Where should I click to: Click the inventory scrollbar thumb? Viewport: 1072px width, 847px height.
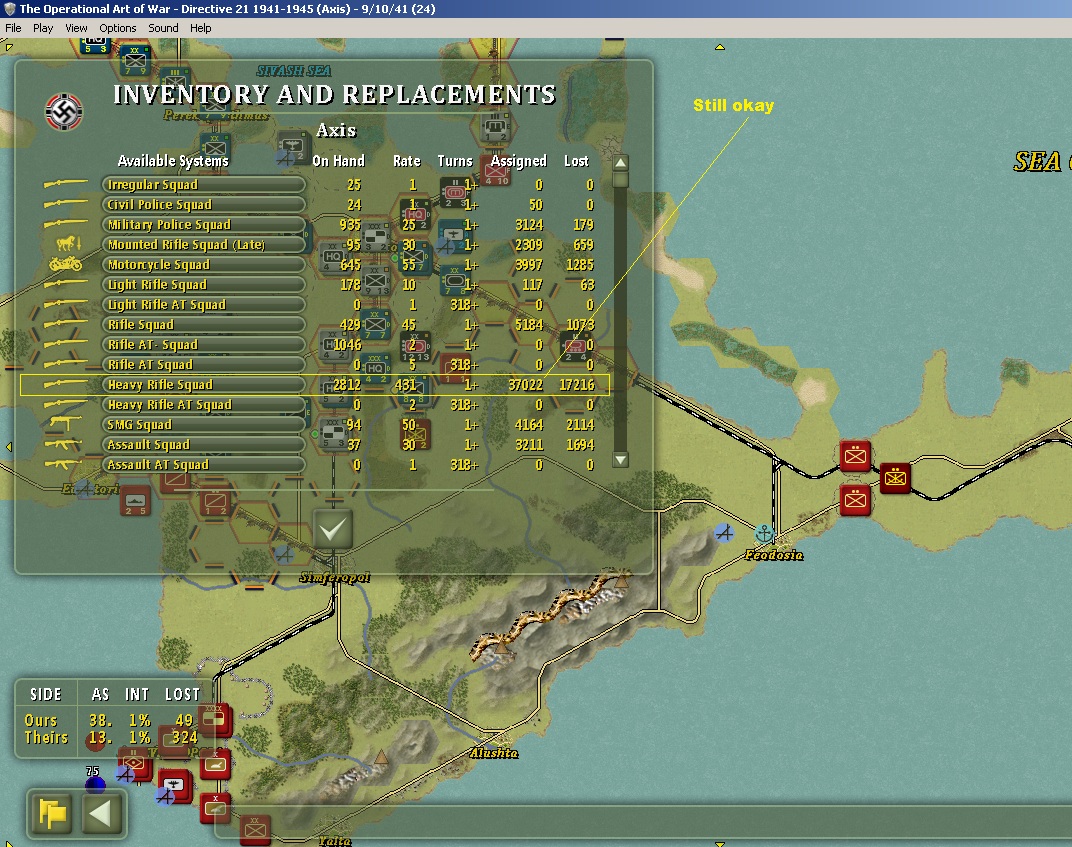pyautogui.click(x=620, y=179)
